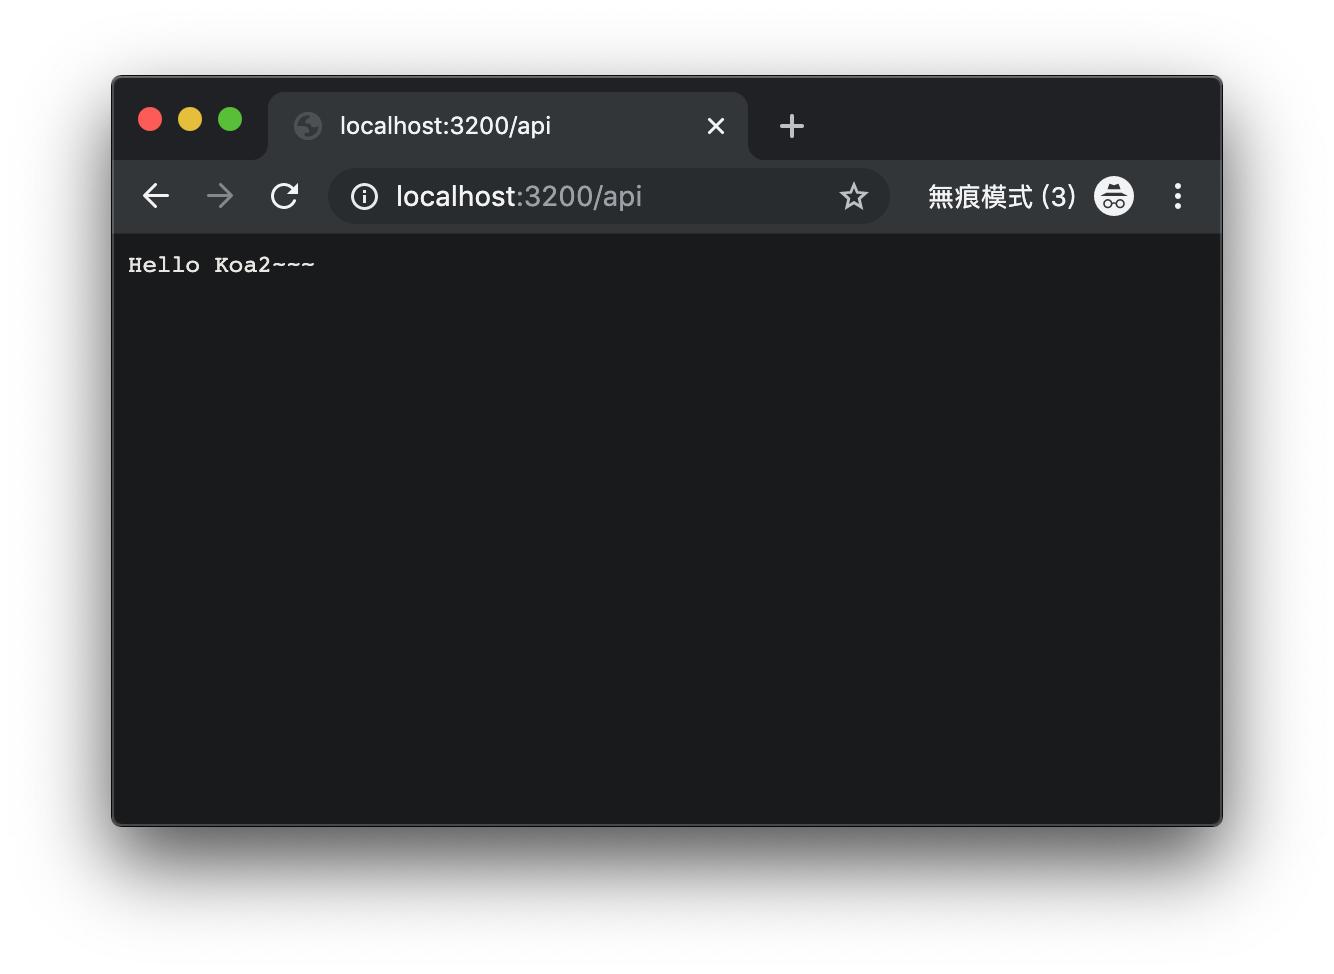The height and width of the screenshot is (974, 1334).
Task: Click the 無痕模式 (3) label
Action: coord(1002,196)
